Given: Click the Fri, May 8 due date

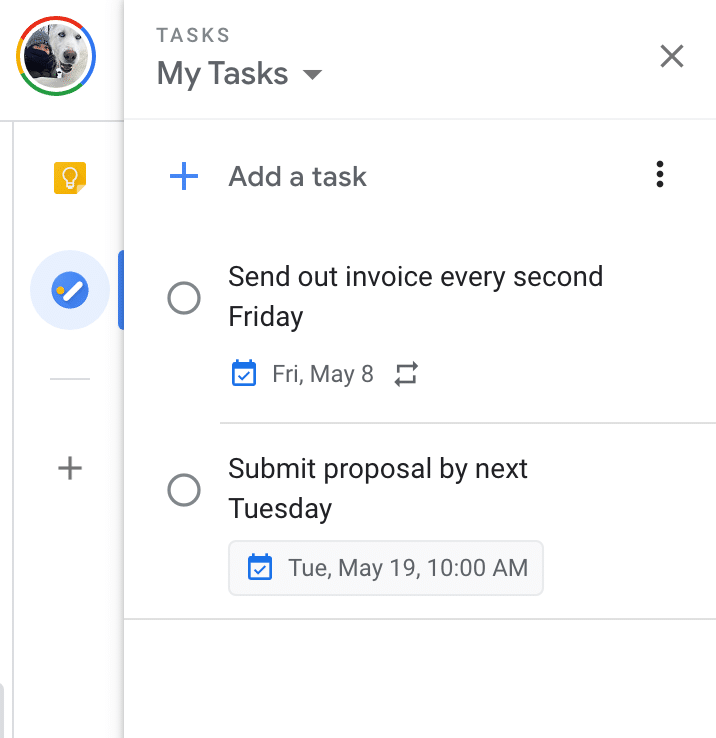Looking at the screenshot, I should (322, 374).
